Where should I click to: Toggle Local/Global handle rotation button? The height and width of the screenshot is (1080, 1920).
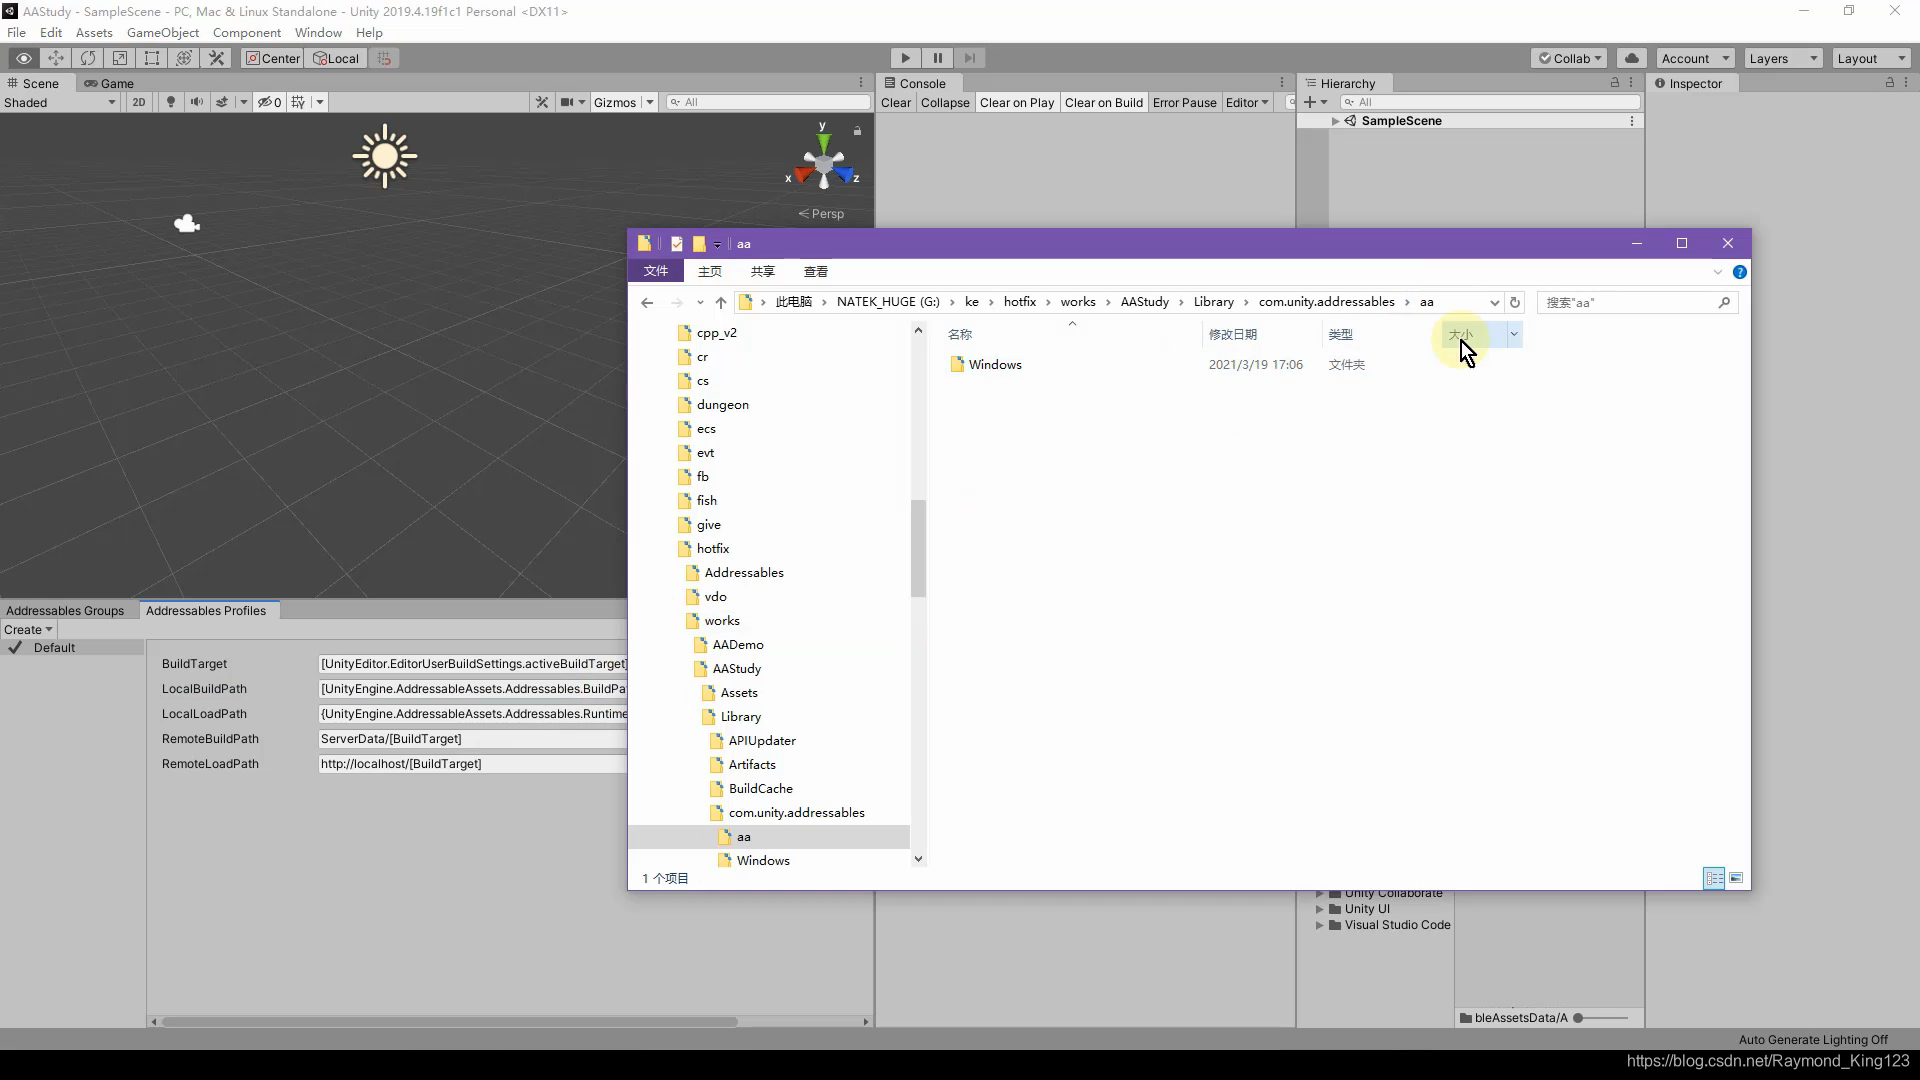[336, 58]
